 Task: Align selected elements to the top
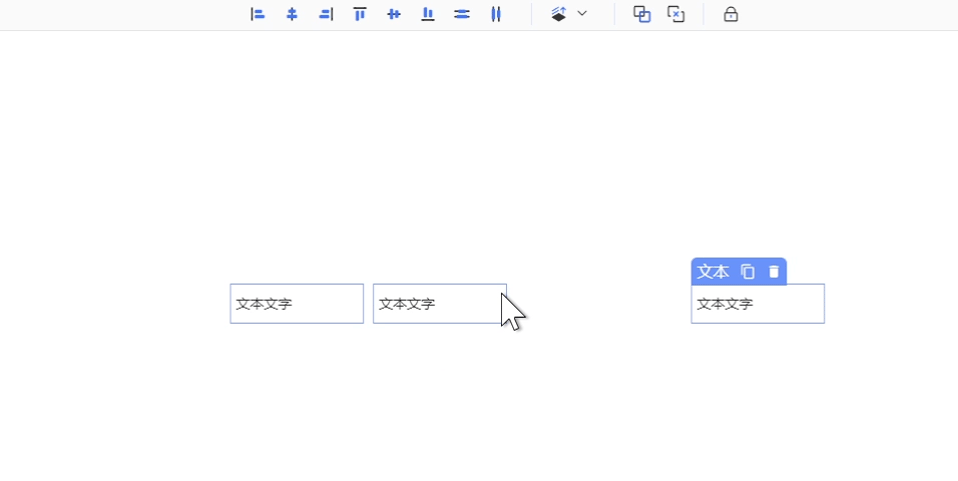360,14
